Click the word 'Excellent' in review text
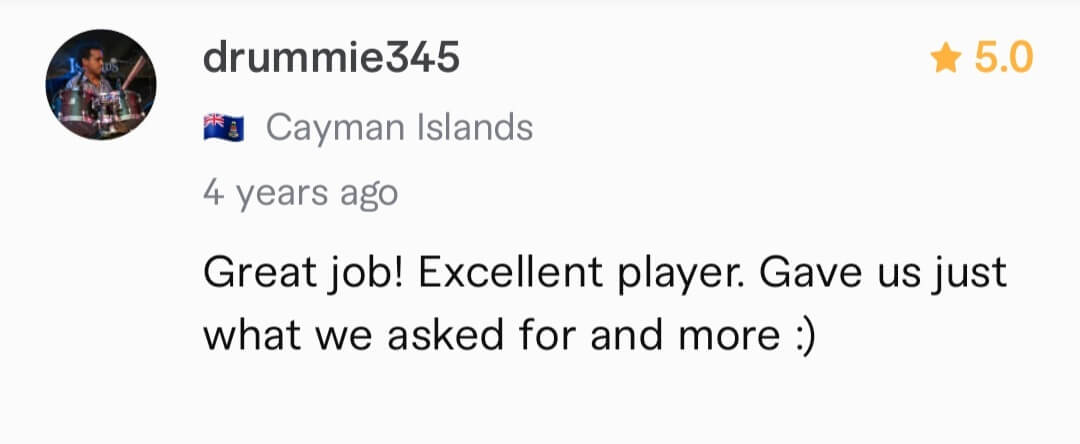This screenshot has width=1080, height=444. (x=510, y=273)
